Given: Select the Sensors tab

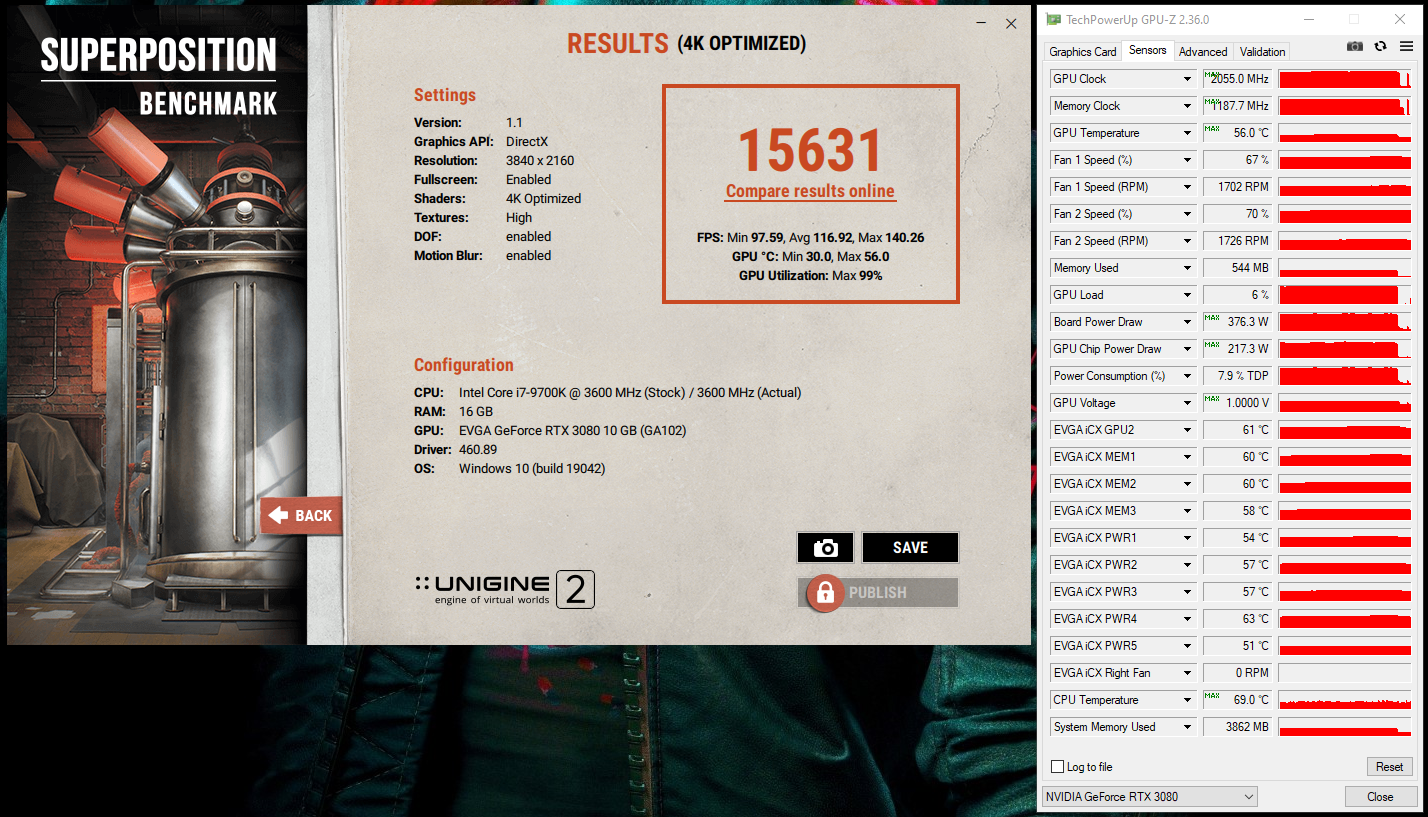Looking at the screenshot, I should [1147, 50].
